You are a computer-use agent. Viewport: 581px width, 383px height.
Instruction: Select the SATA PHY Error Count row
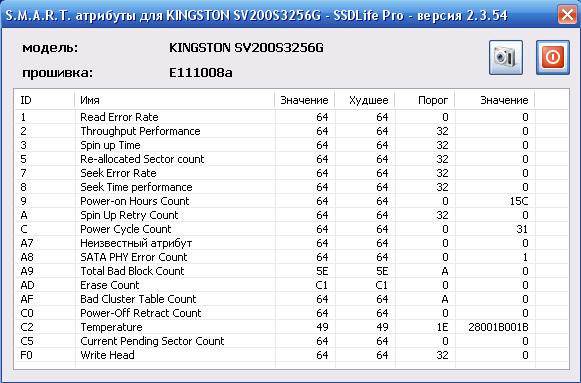tap(291, 257)
